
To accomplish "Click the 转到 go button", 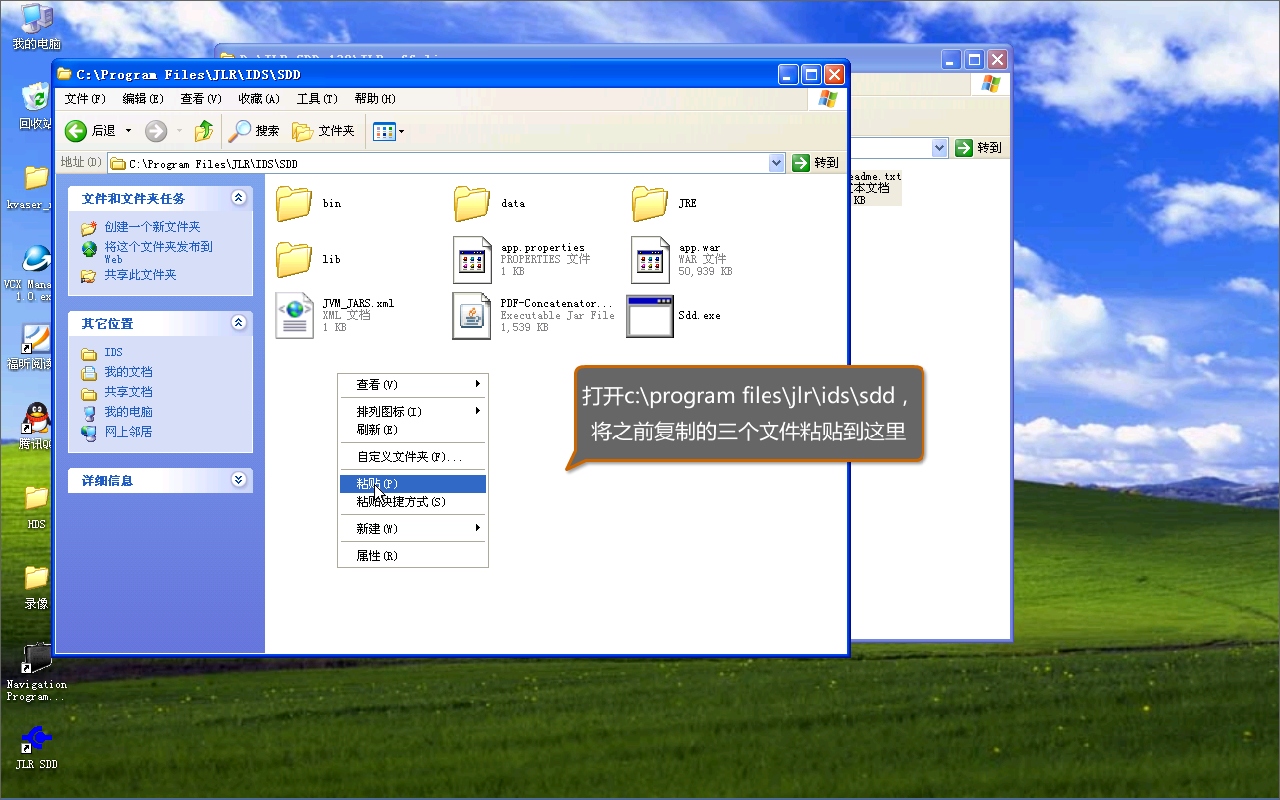I will [x=815, y=163].
